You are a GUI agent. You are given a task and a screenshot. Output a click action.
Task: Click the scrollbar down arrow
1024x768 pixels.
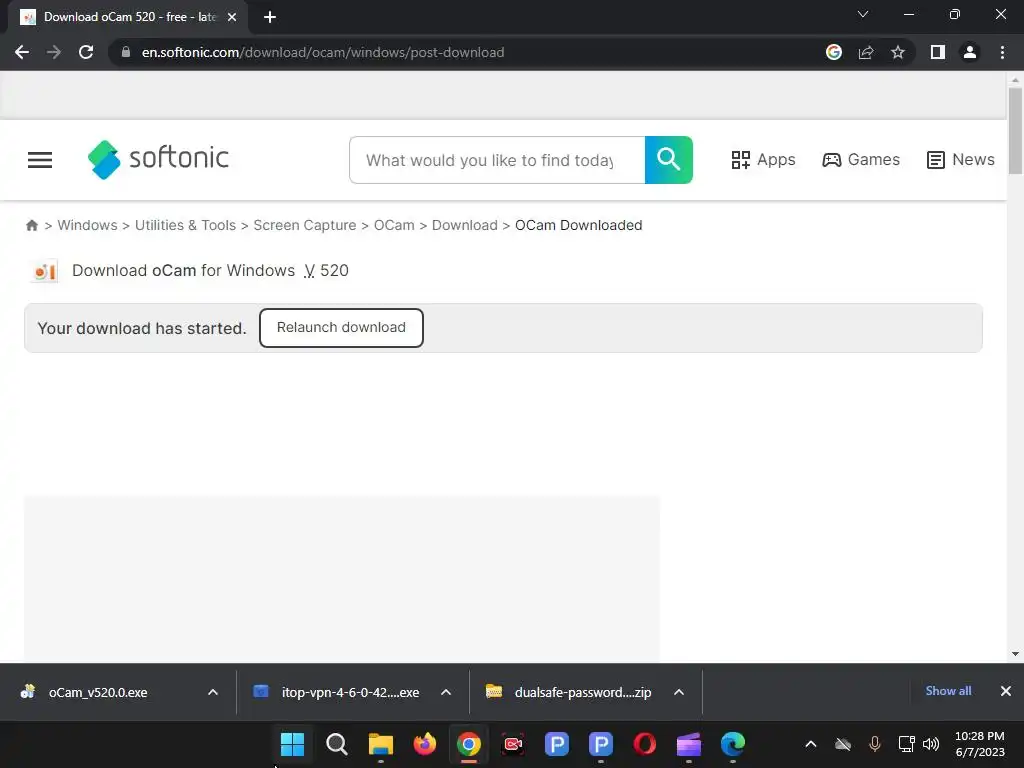1015,654
